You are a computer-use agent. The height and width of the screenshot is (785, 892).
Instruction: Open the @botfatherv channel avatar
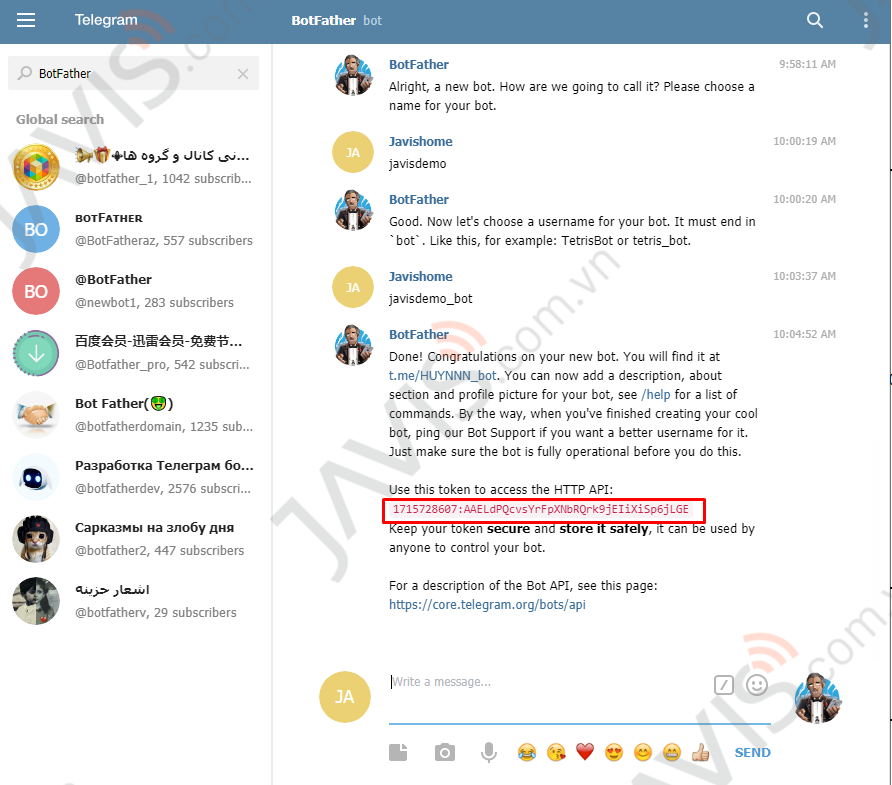pos(36,601)
